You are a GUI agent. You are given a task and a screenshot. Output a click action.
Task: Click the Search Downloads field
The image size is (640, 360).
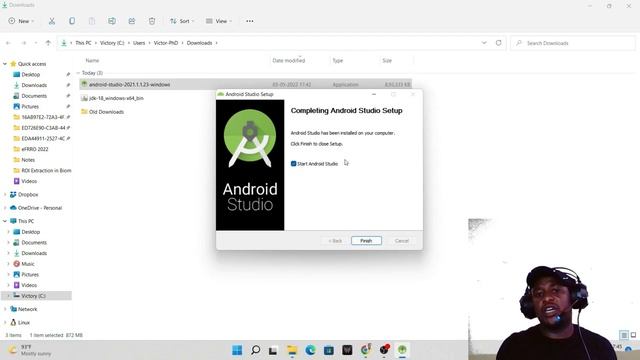(573, 43)
